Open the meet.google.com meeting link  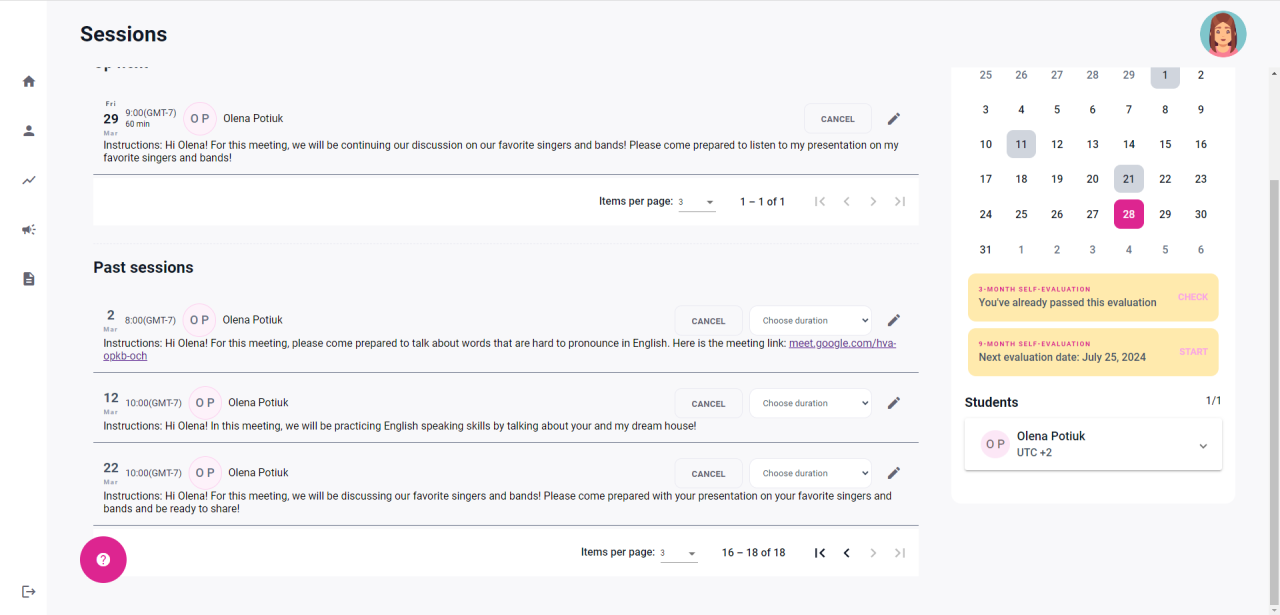click(842, 343)
